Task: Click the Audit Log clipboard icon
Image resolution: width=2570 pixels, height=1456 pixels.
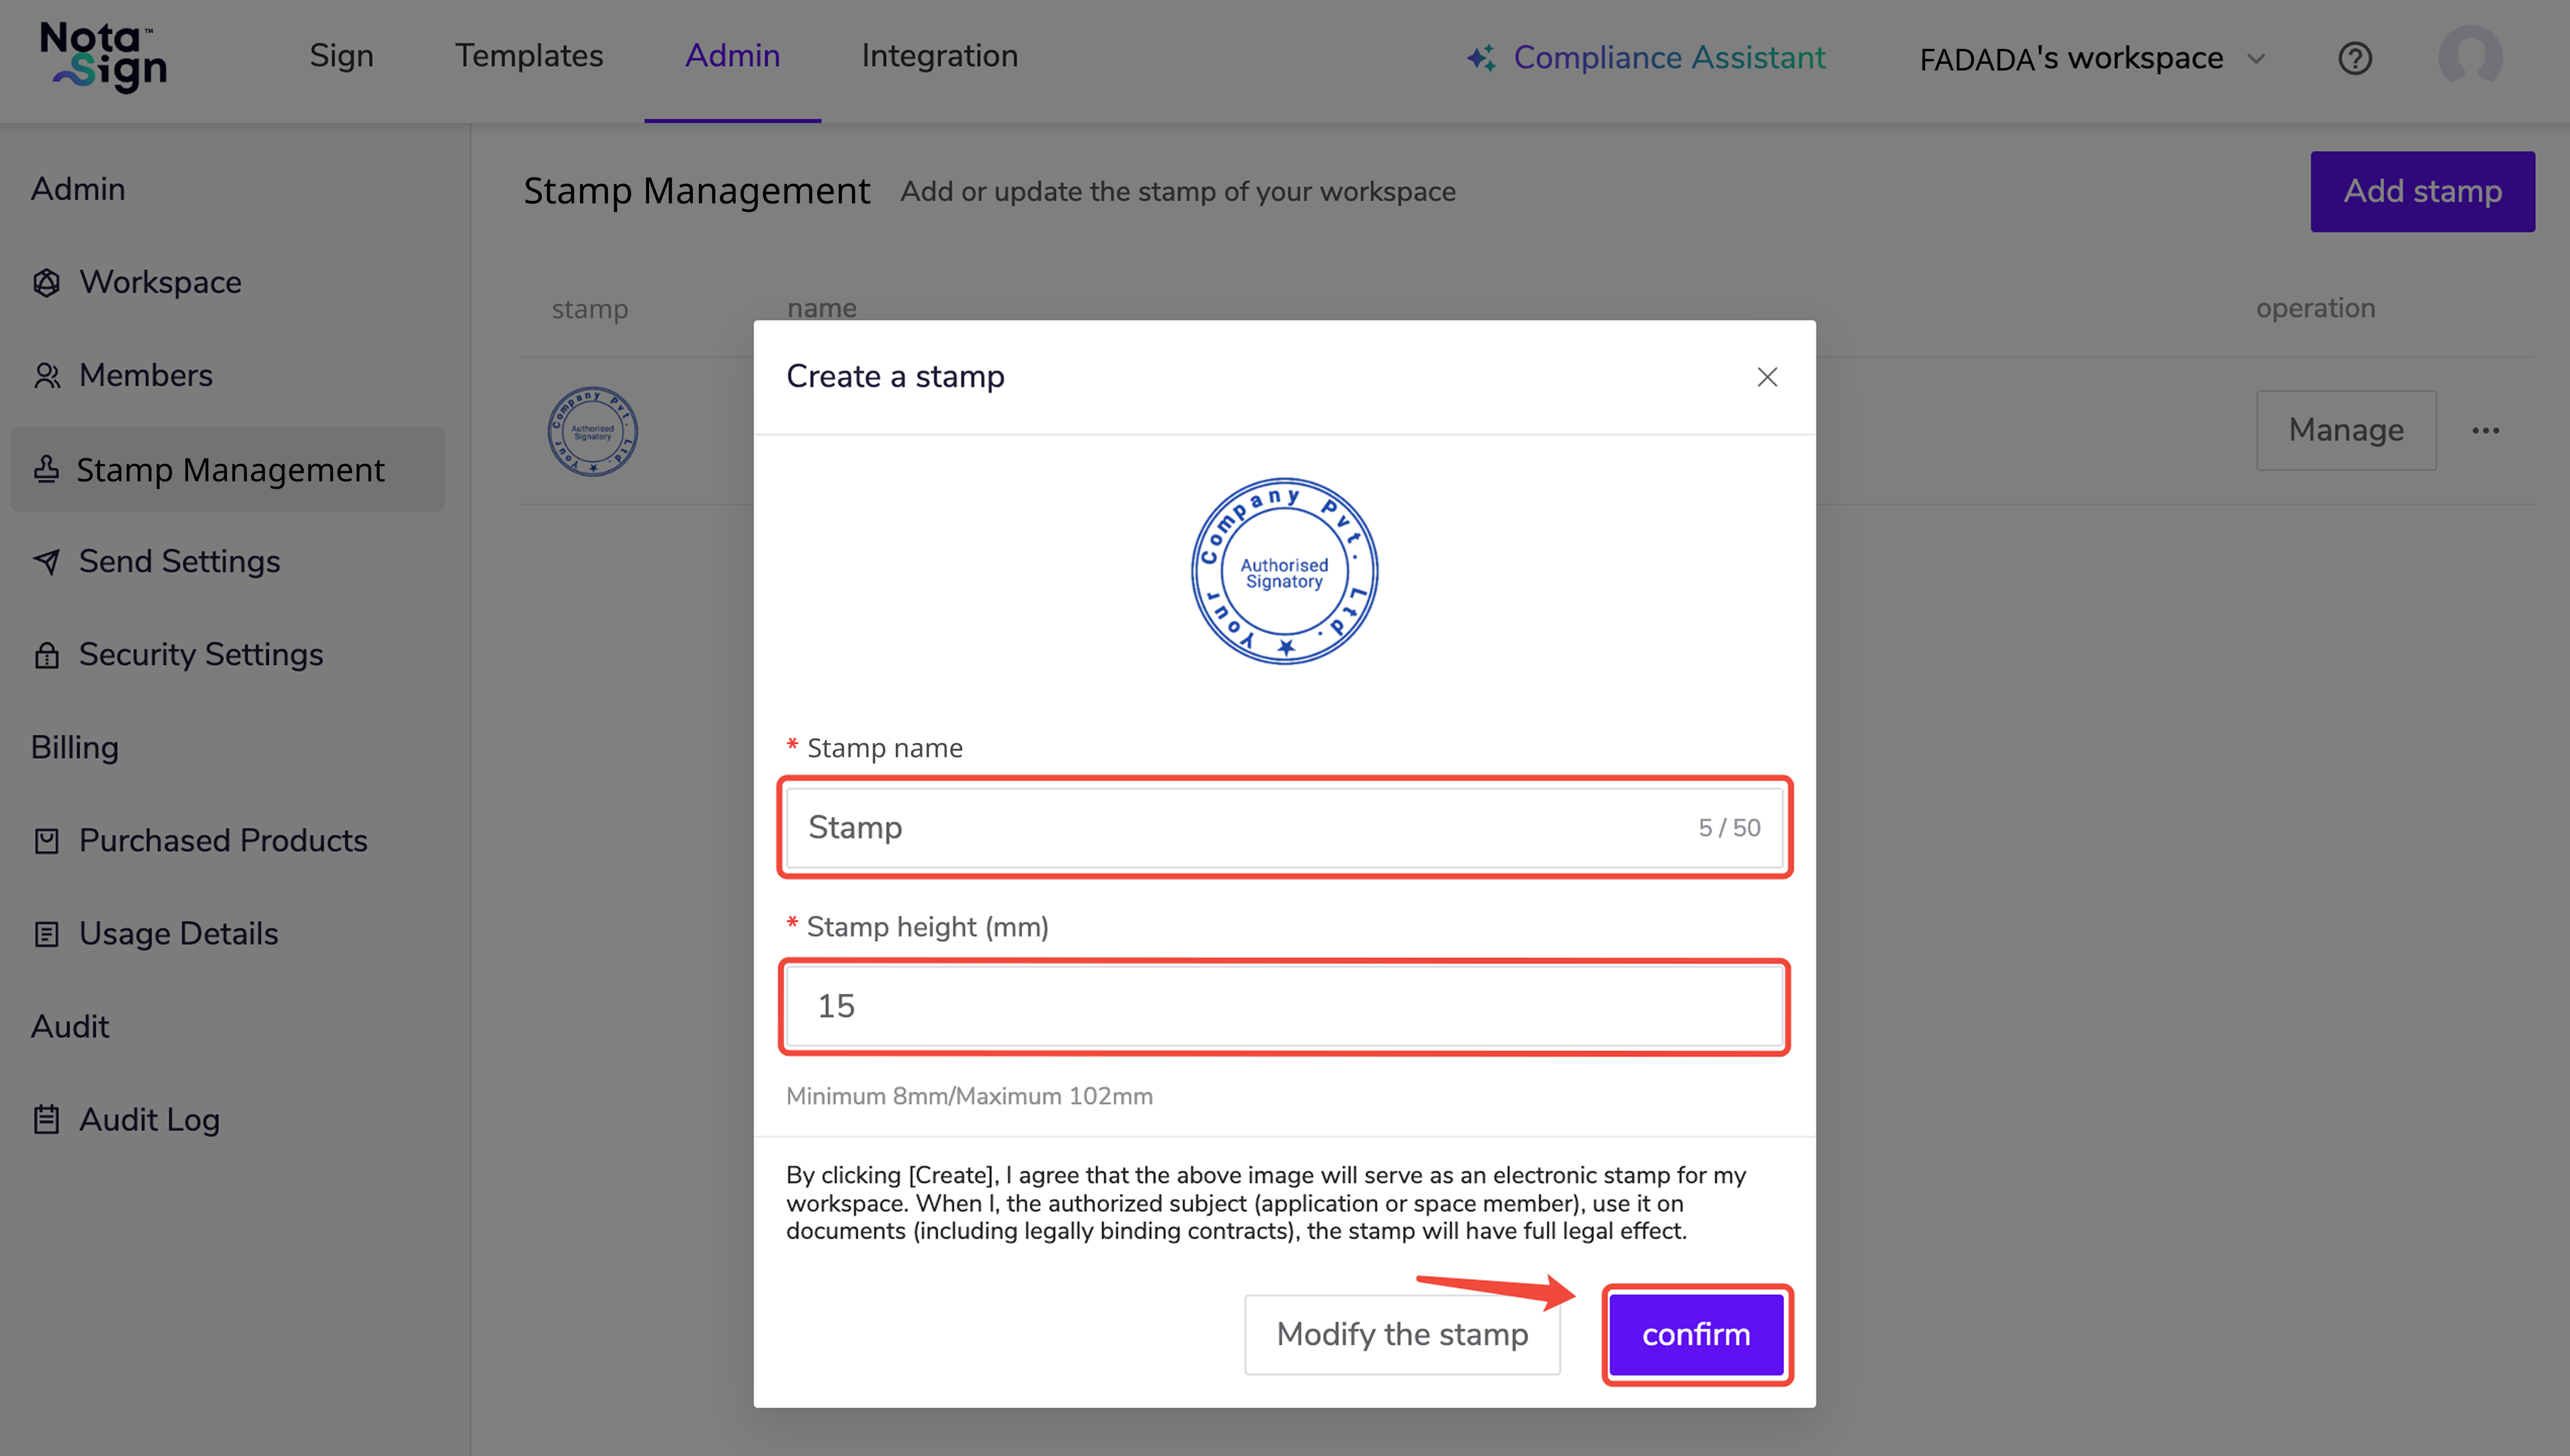Action: pyautogui.click(x=46, y=1120)
